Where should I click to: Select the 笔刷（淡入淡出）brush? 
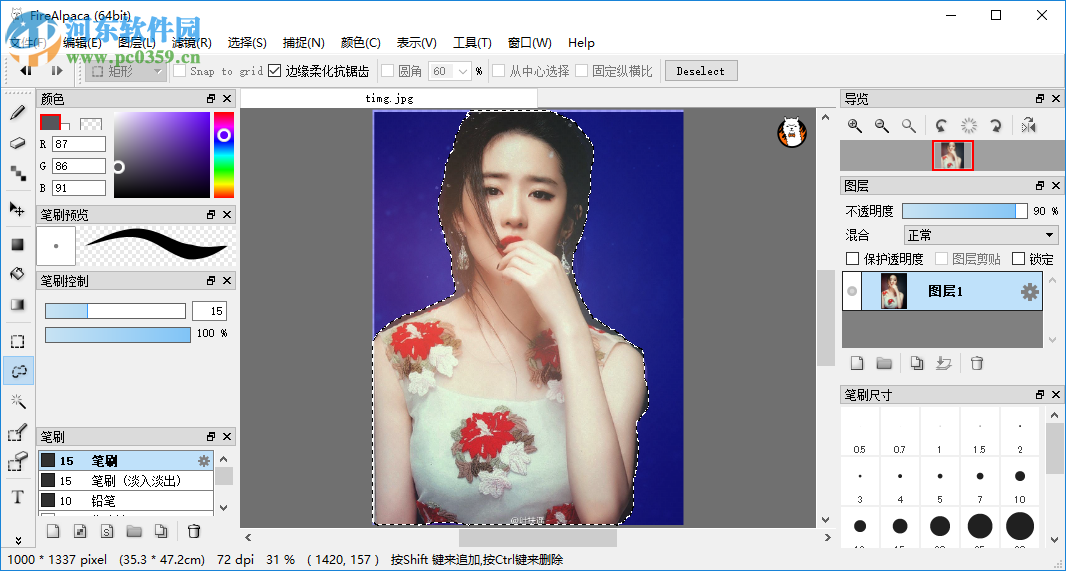coord(126,481)
